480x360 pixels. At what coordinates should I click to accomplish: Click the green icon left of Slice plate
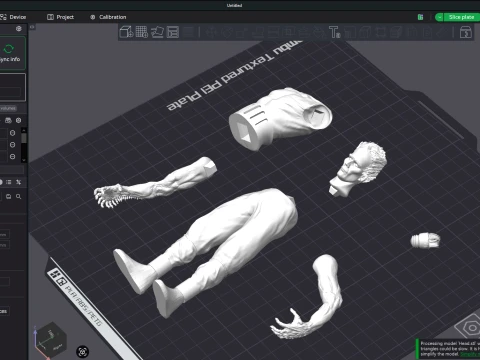tap(421, 17)
